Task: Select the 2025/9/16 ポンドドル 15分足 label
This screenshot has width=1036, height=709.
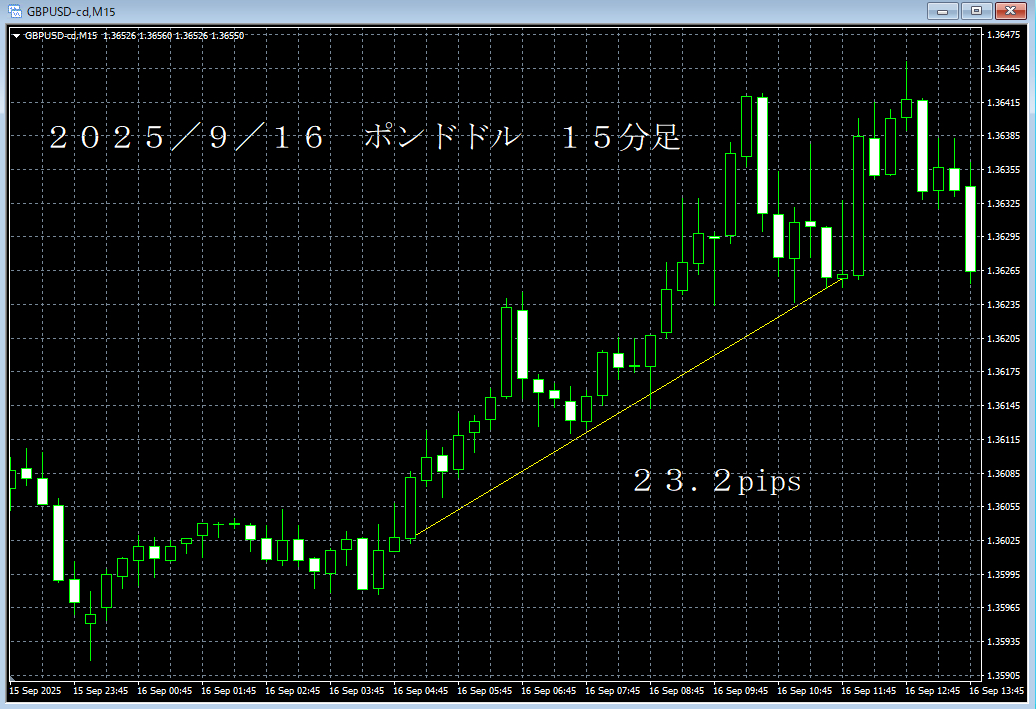Action: coord(365,137)
